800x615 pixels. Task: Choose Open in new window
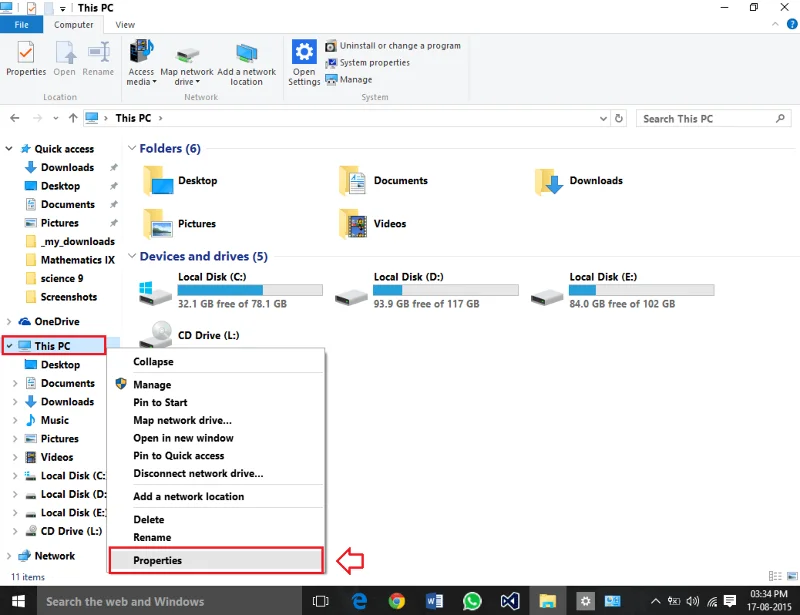pyautogui.click(x=216, y=438)
